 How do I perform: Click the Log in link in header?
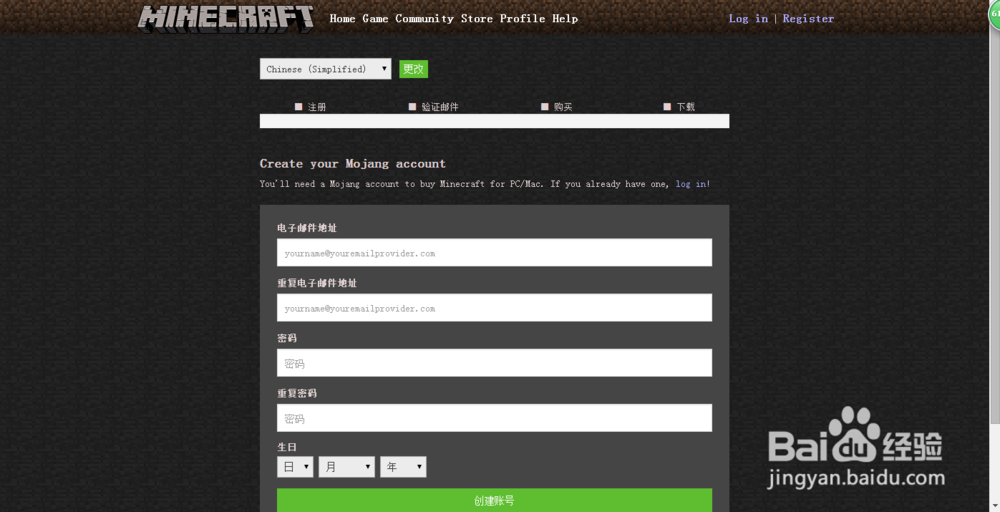click(x=748, y=18)
